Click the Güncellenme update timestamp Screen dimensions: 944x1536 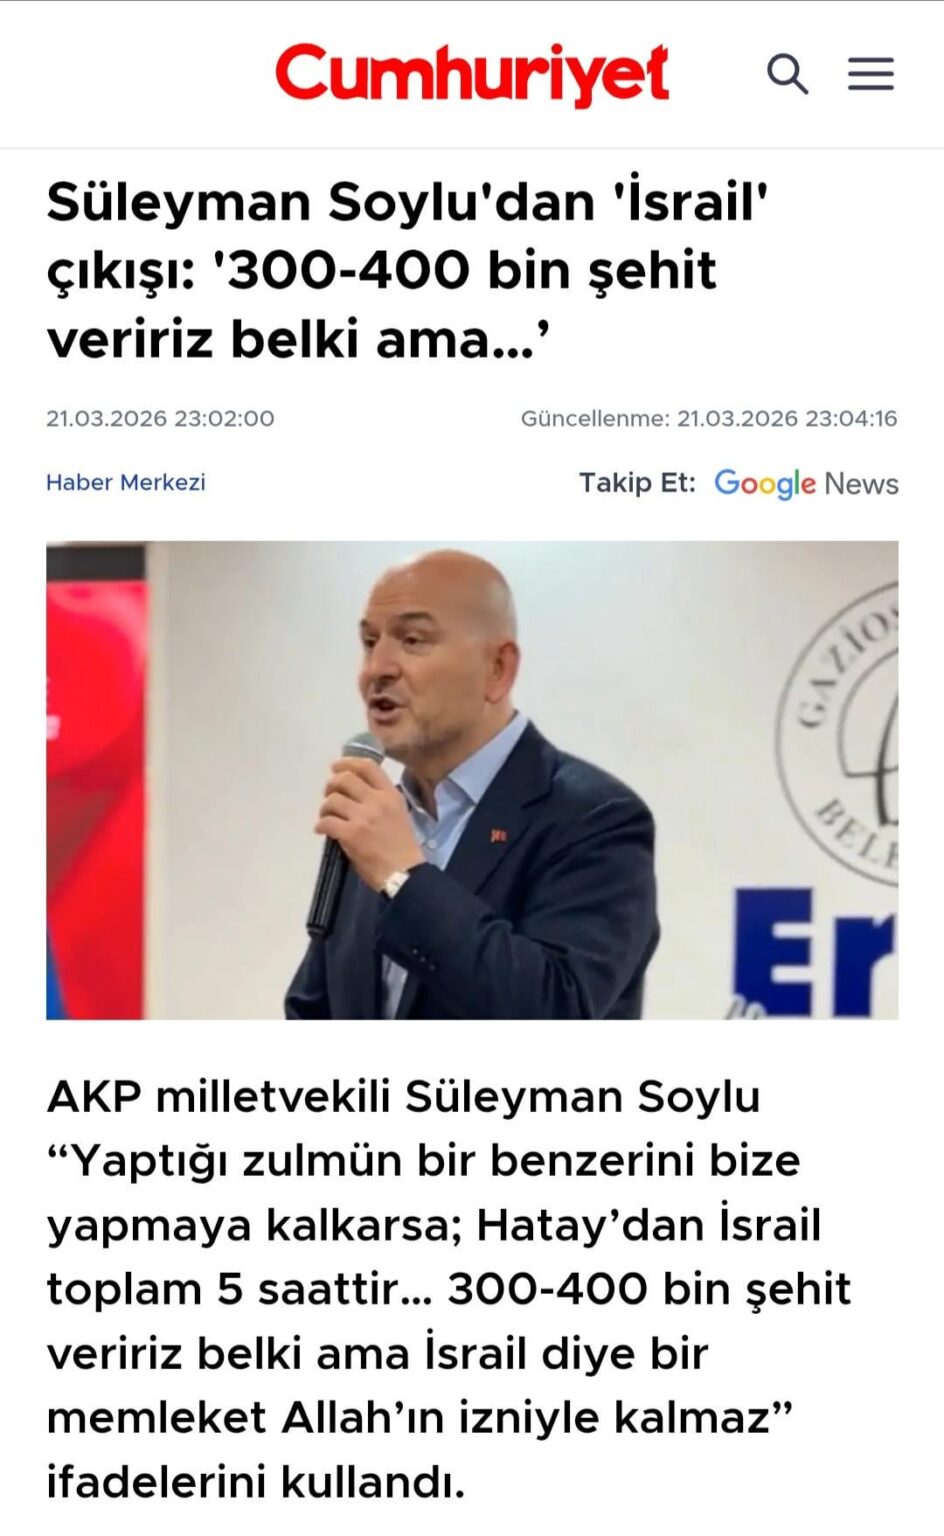709,418
